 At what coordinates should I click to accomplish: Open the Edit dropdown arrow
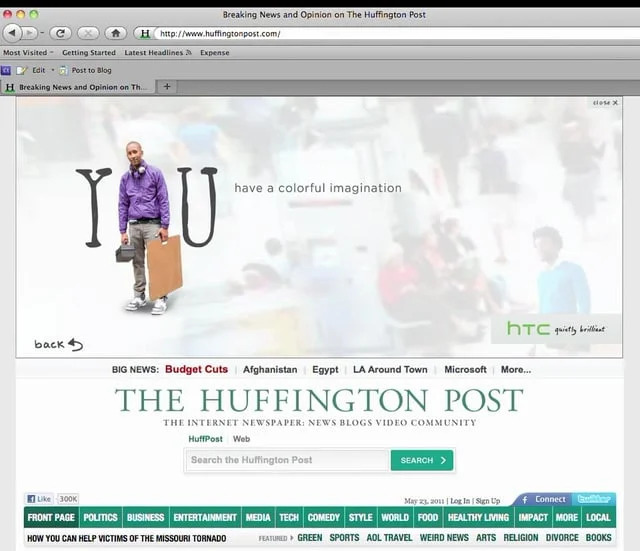pos(53,70)
